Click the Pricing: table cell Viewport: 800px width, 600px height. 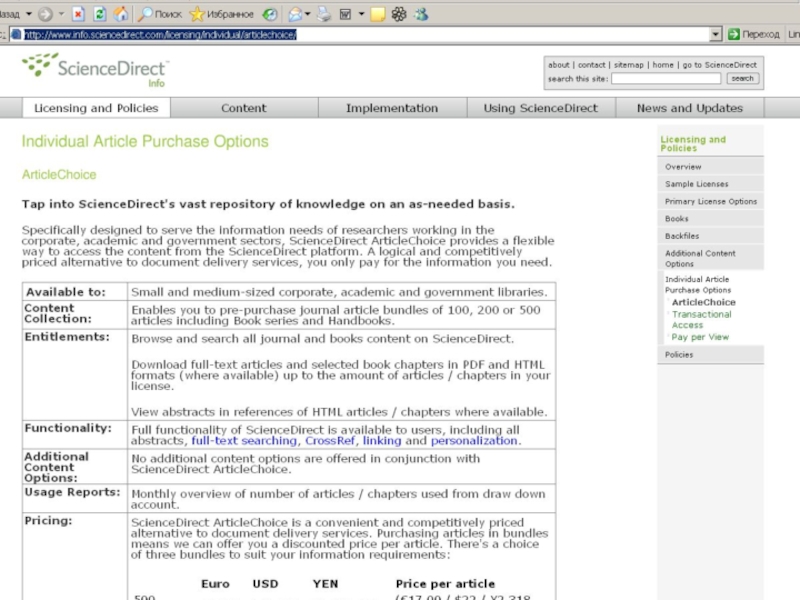(x=74, y=557)
